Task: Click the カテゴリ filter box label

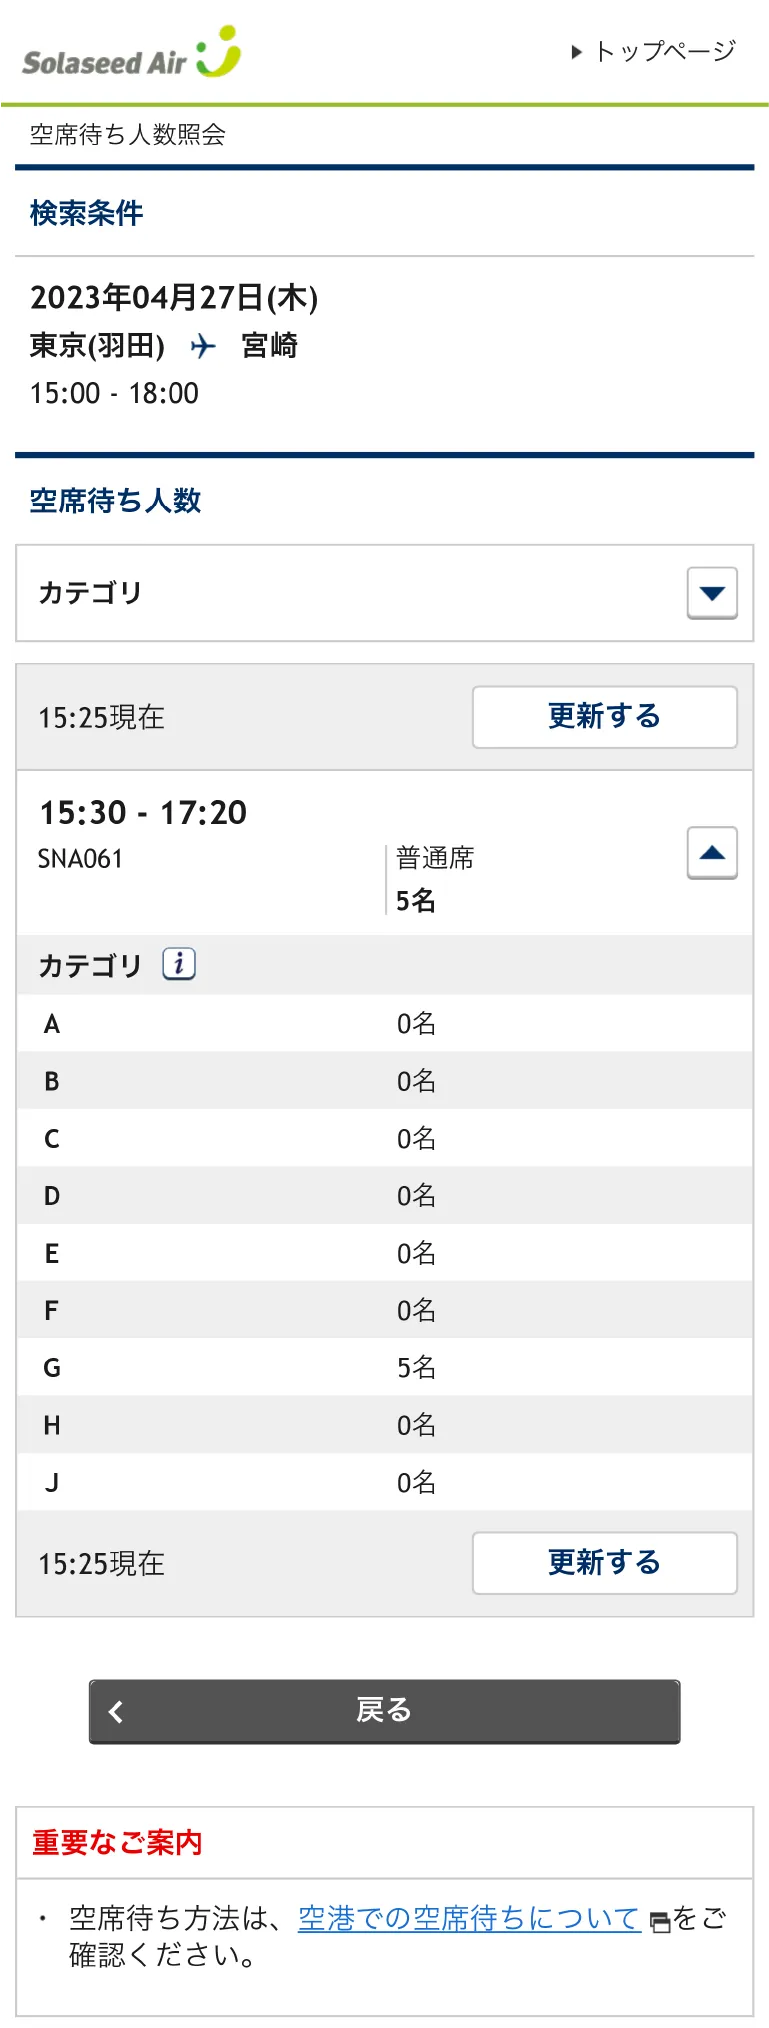Action: (x=90, y=593)
